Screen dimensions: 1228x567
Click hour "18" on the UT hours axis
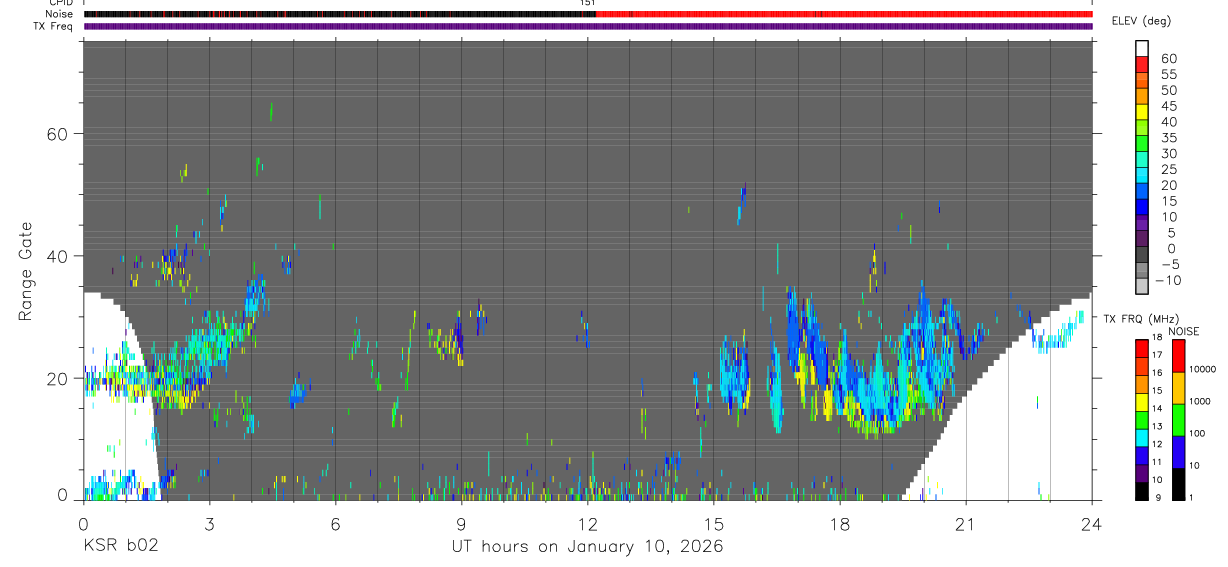pyautogui.click(x=840, y=523)
